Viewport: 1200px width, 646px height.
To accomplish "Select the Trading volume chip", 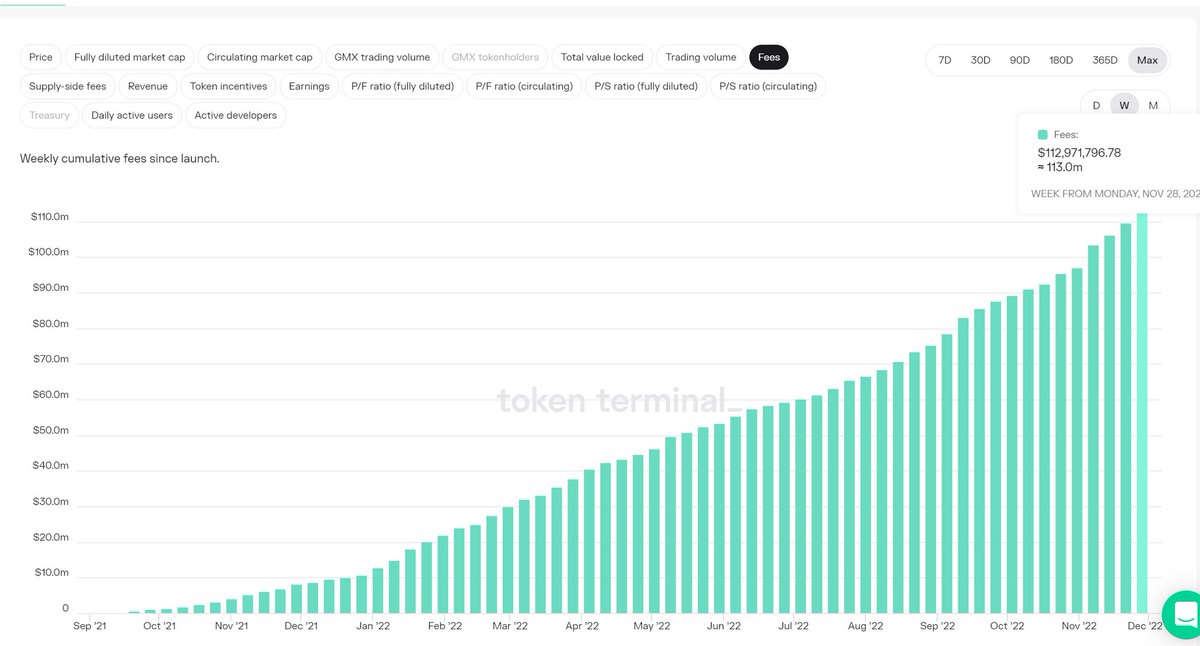I will coord(701,57).
